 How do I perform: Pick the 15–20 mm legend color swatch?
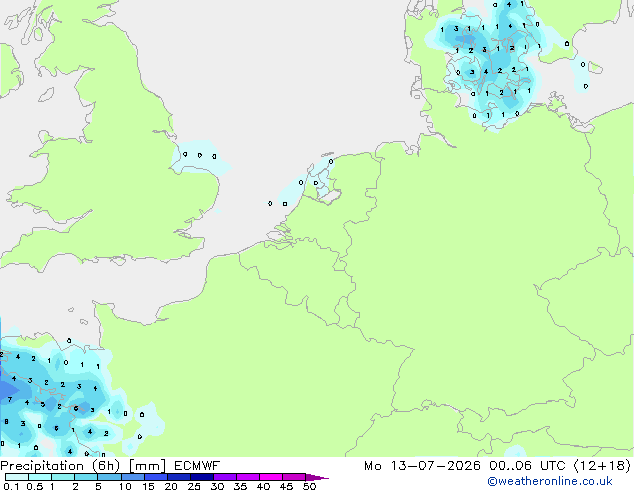tap(156, 477)
